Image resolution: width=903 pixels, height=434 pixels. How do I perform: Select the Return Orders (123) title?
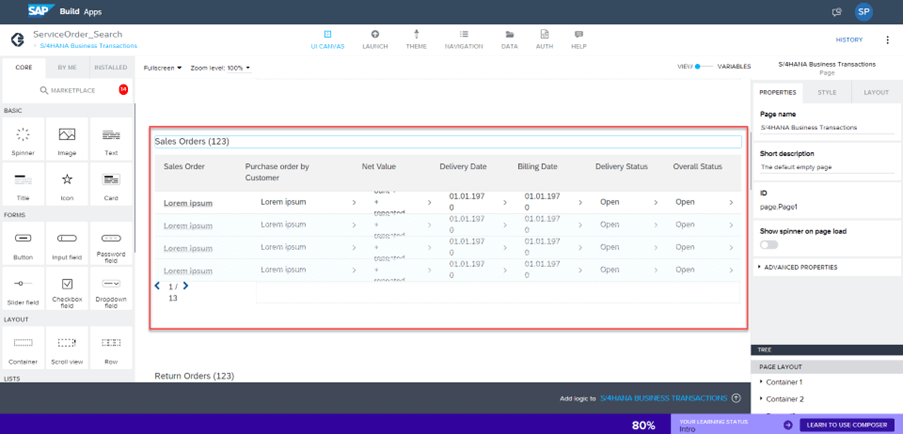point(194,376)
